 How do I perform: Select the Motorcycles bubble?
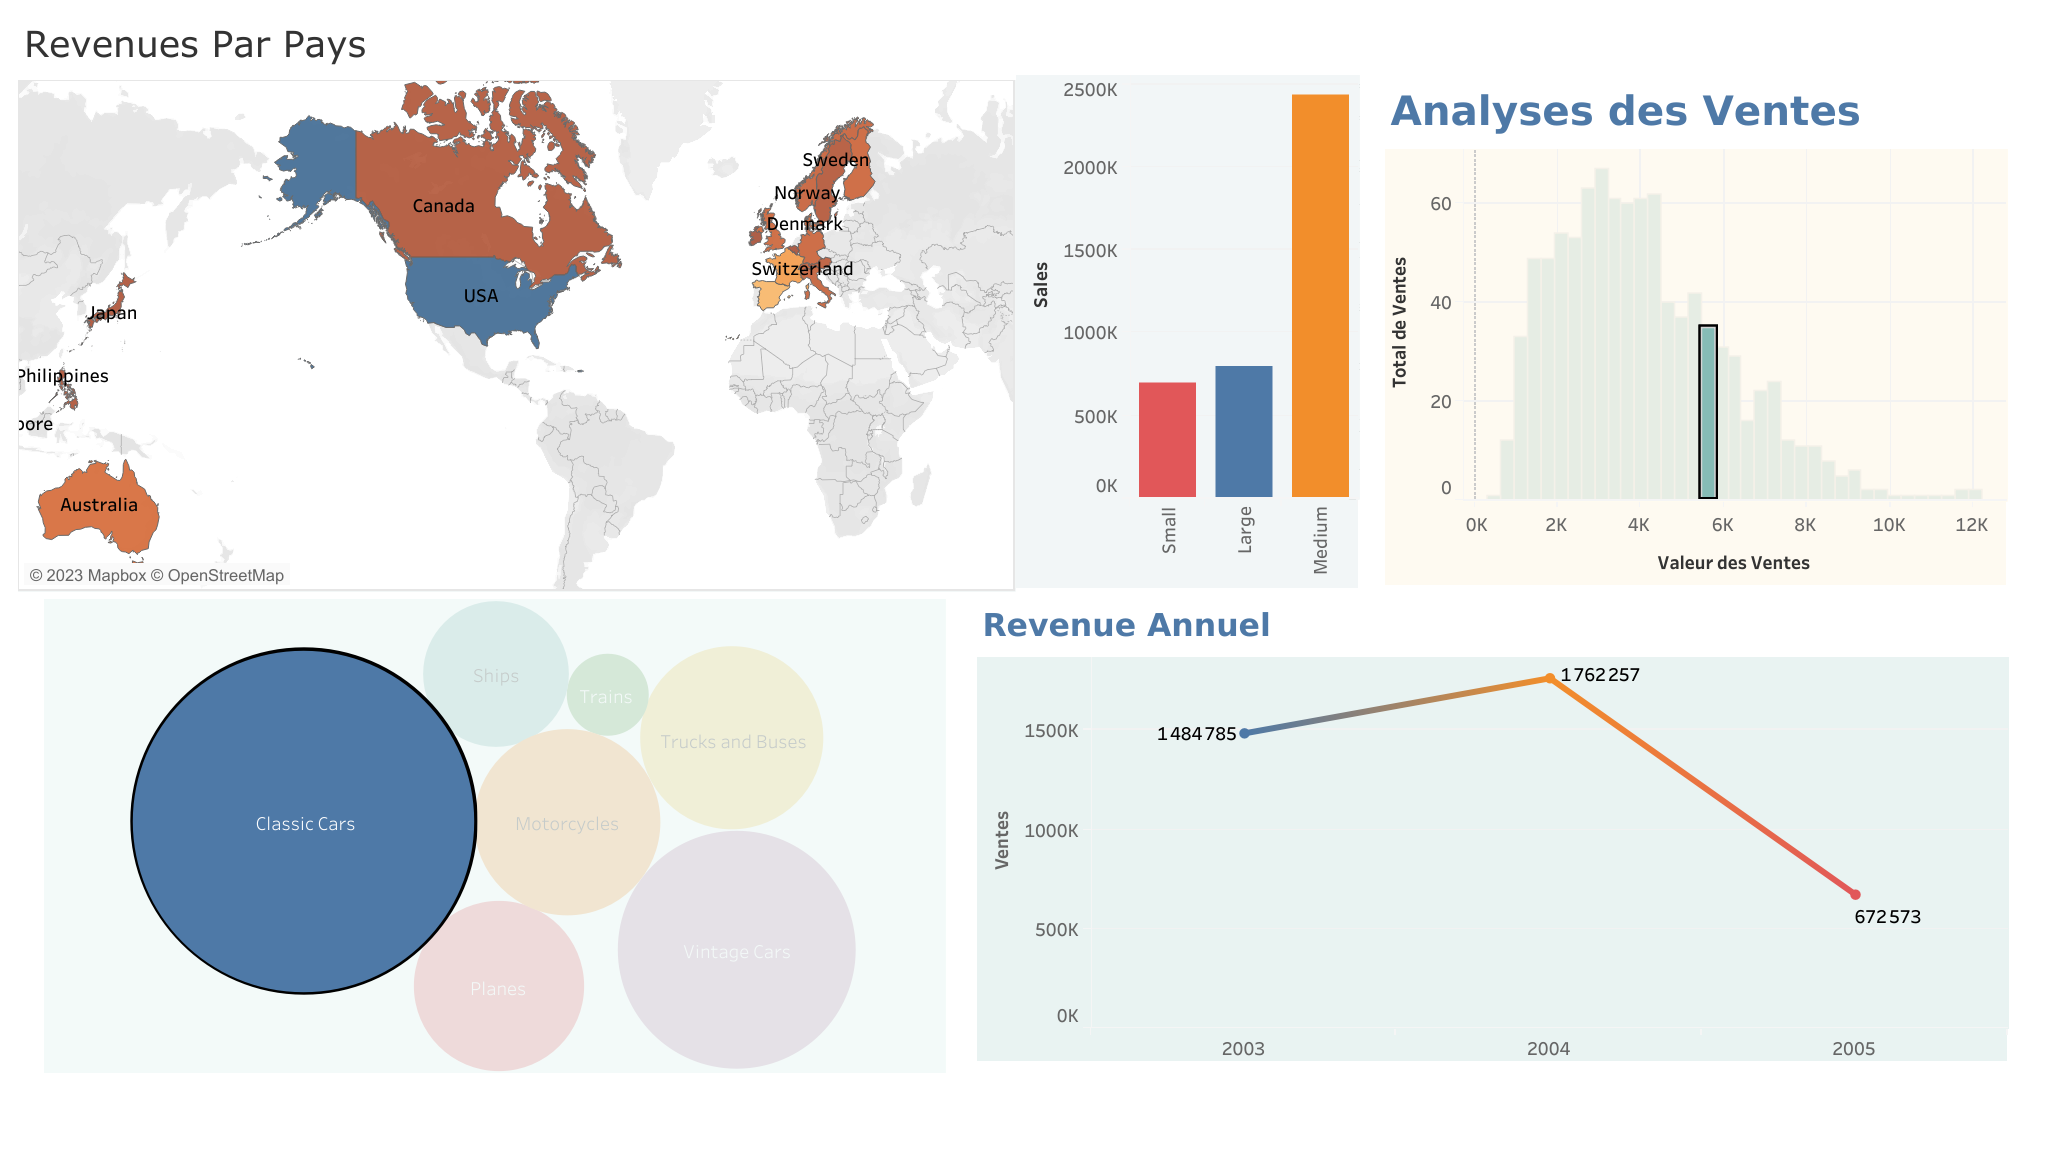pos(566,822)
